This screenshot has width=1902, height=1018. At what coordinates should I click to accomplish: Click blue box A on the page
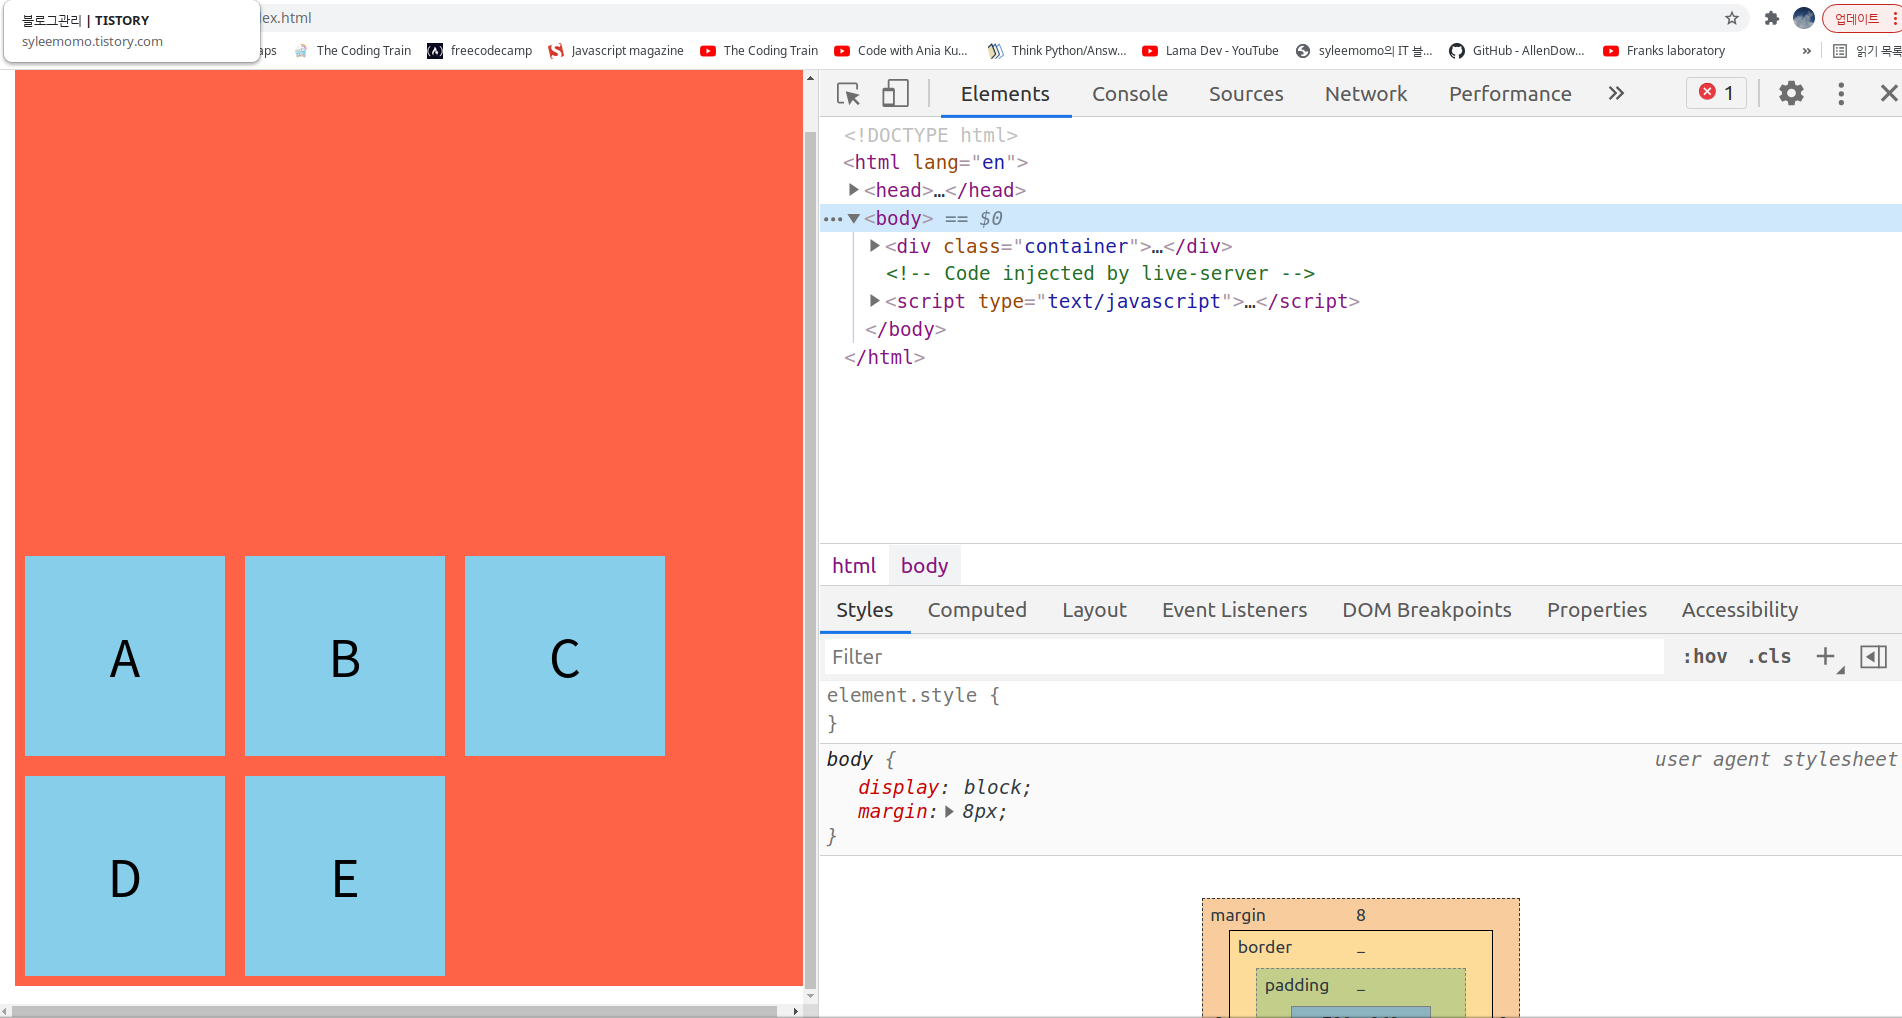[x=125, y=656]
